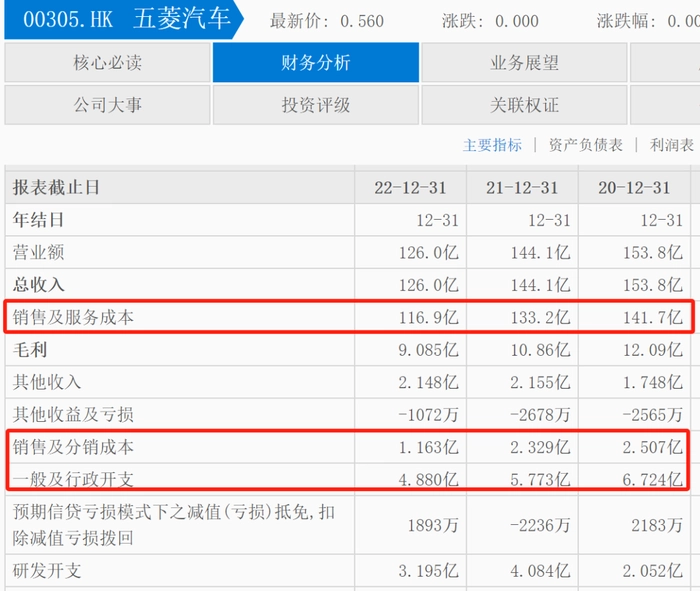
Task: Open the 关联权证 tab
Action: [x=524, y=105]
